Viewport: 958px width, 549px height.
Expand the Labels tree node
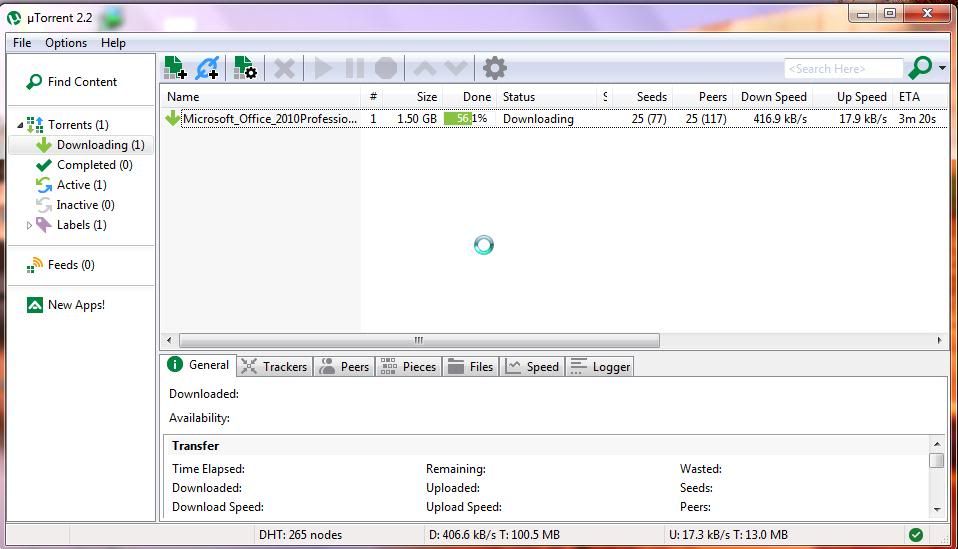coord(29,226)
